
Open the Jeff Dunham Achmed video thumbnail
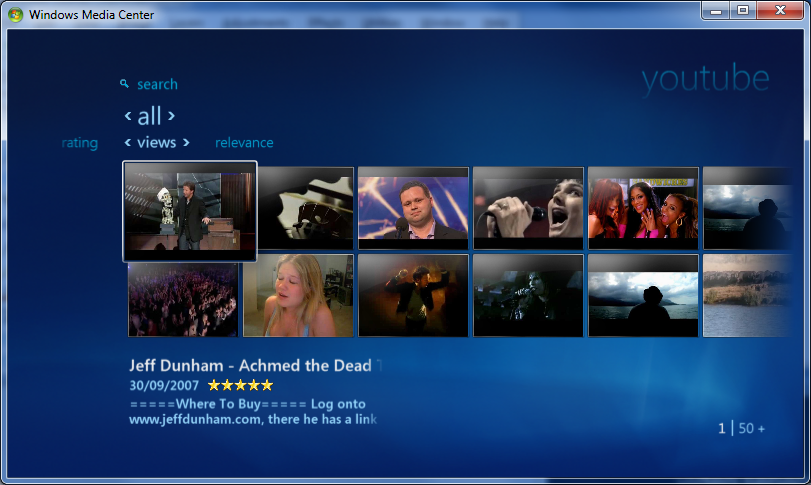190,211
